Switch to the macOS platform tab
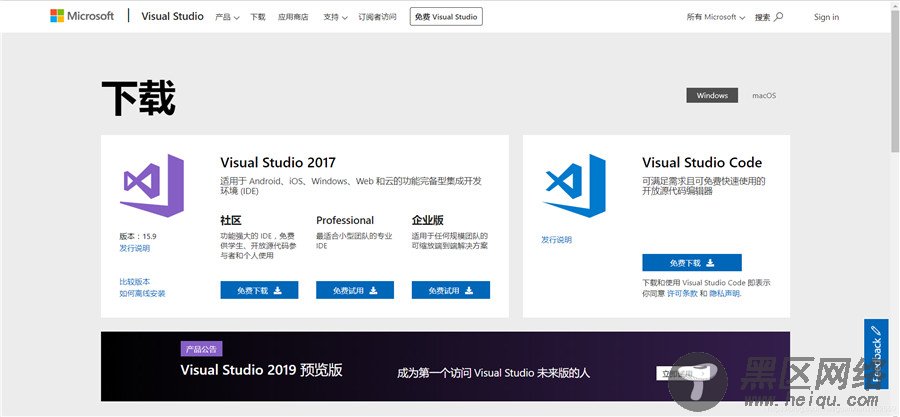 (x=764, y=95)
